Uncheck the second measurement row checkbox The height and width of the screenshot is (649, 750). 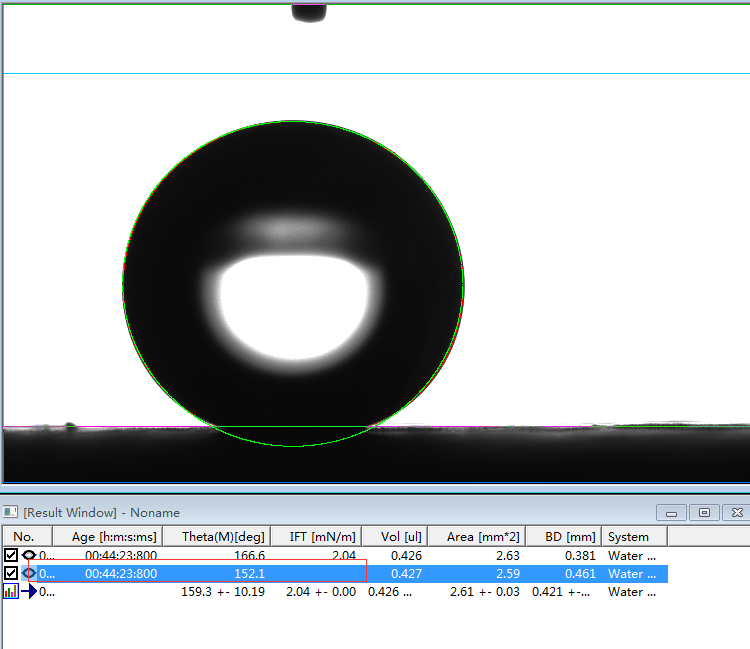tap(11, 573)
